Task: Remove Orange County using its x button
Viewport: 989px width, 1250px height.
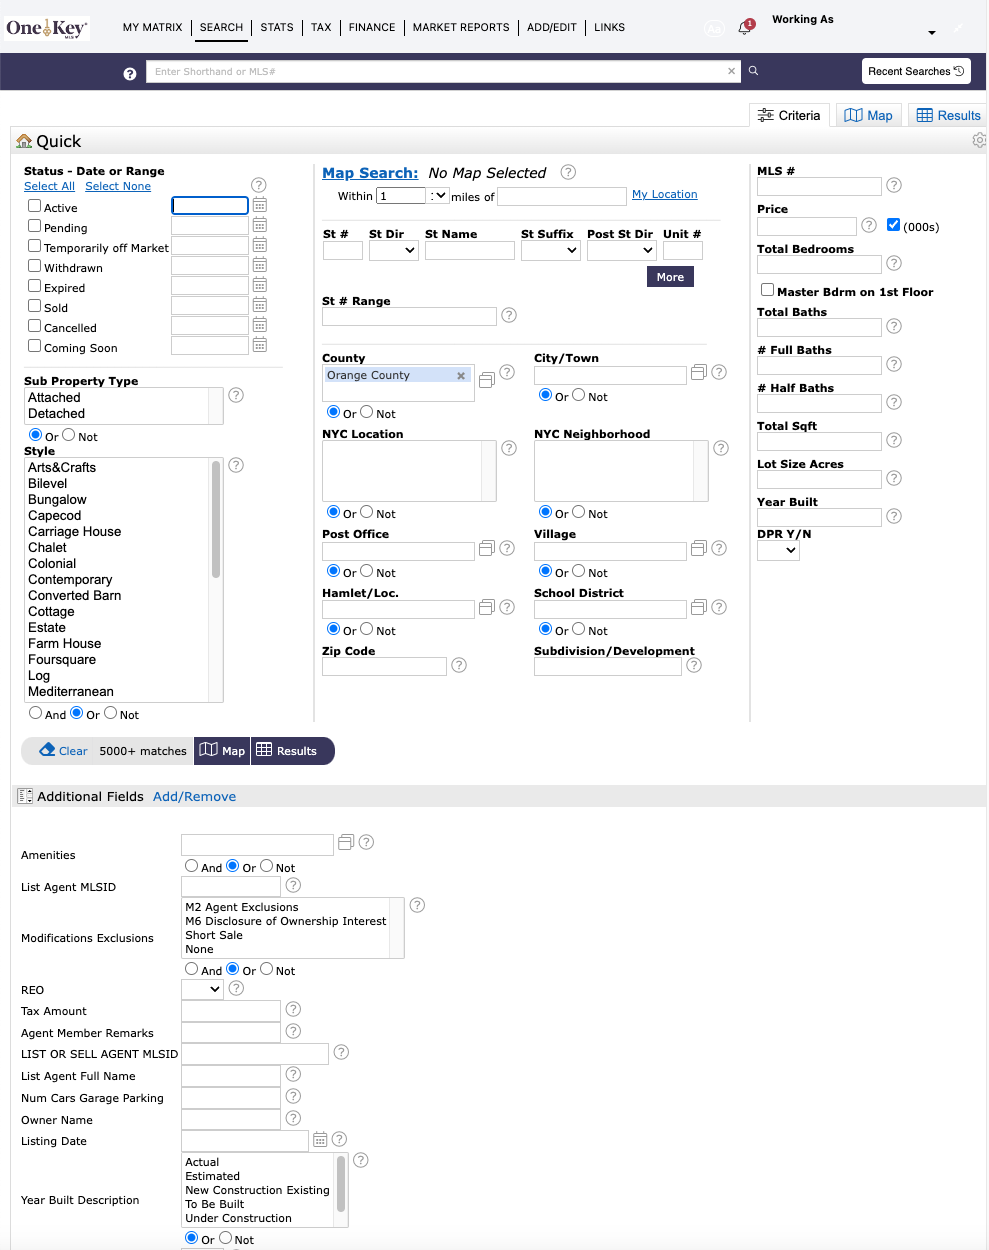Action: pyautogui.click(x=461, y=375)
